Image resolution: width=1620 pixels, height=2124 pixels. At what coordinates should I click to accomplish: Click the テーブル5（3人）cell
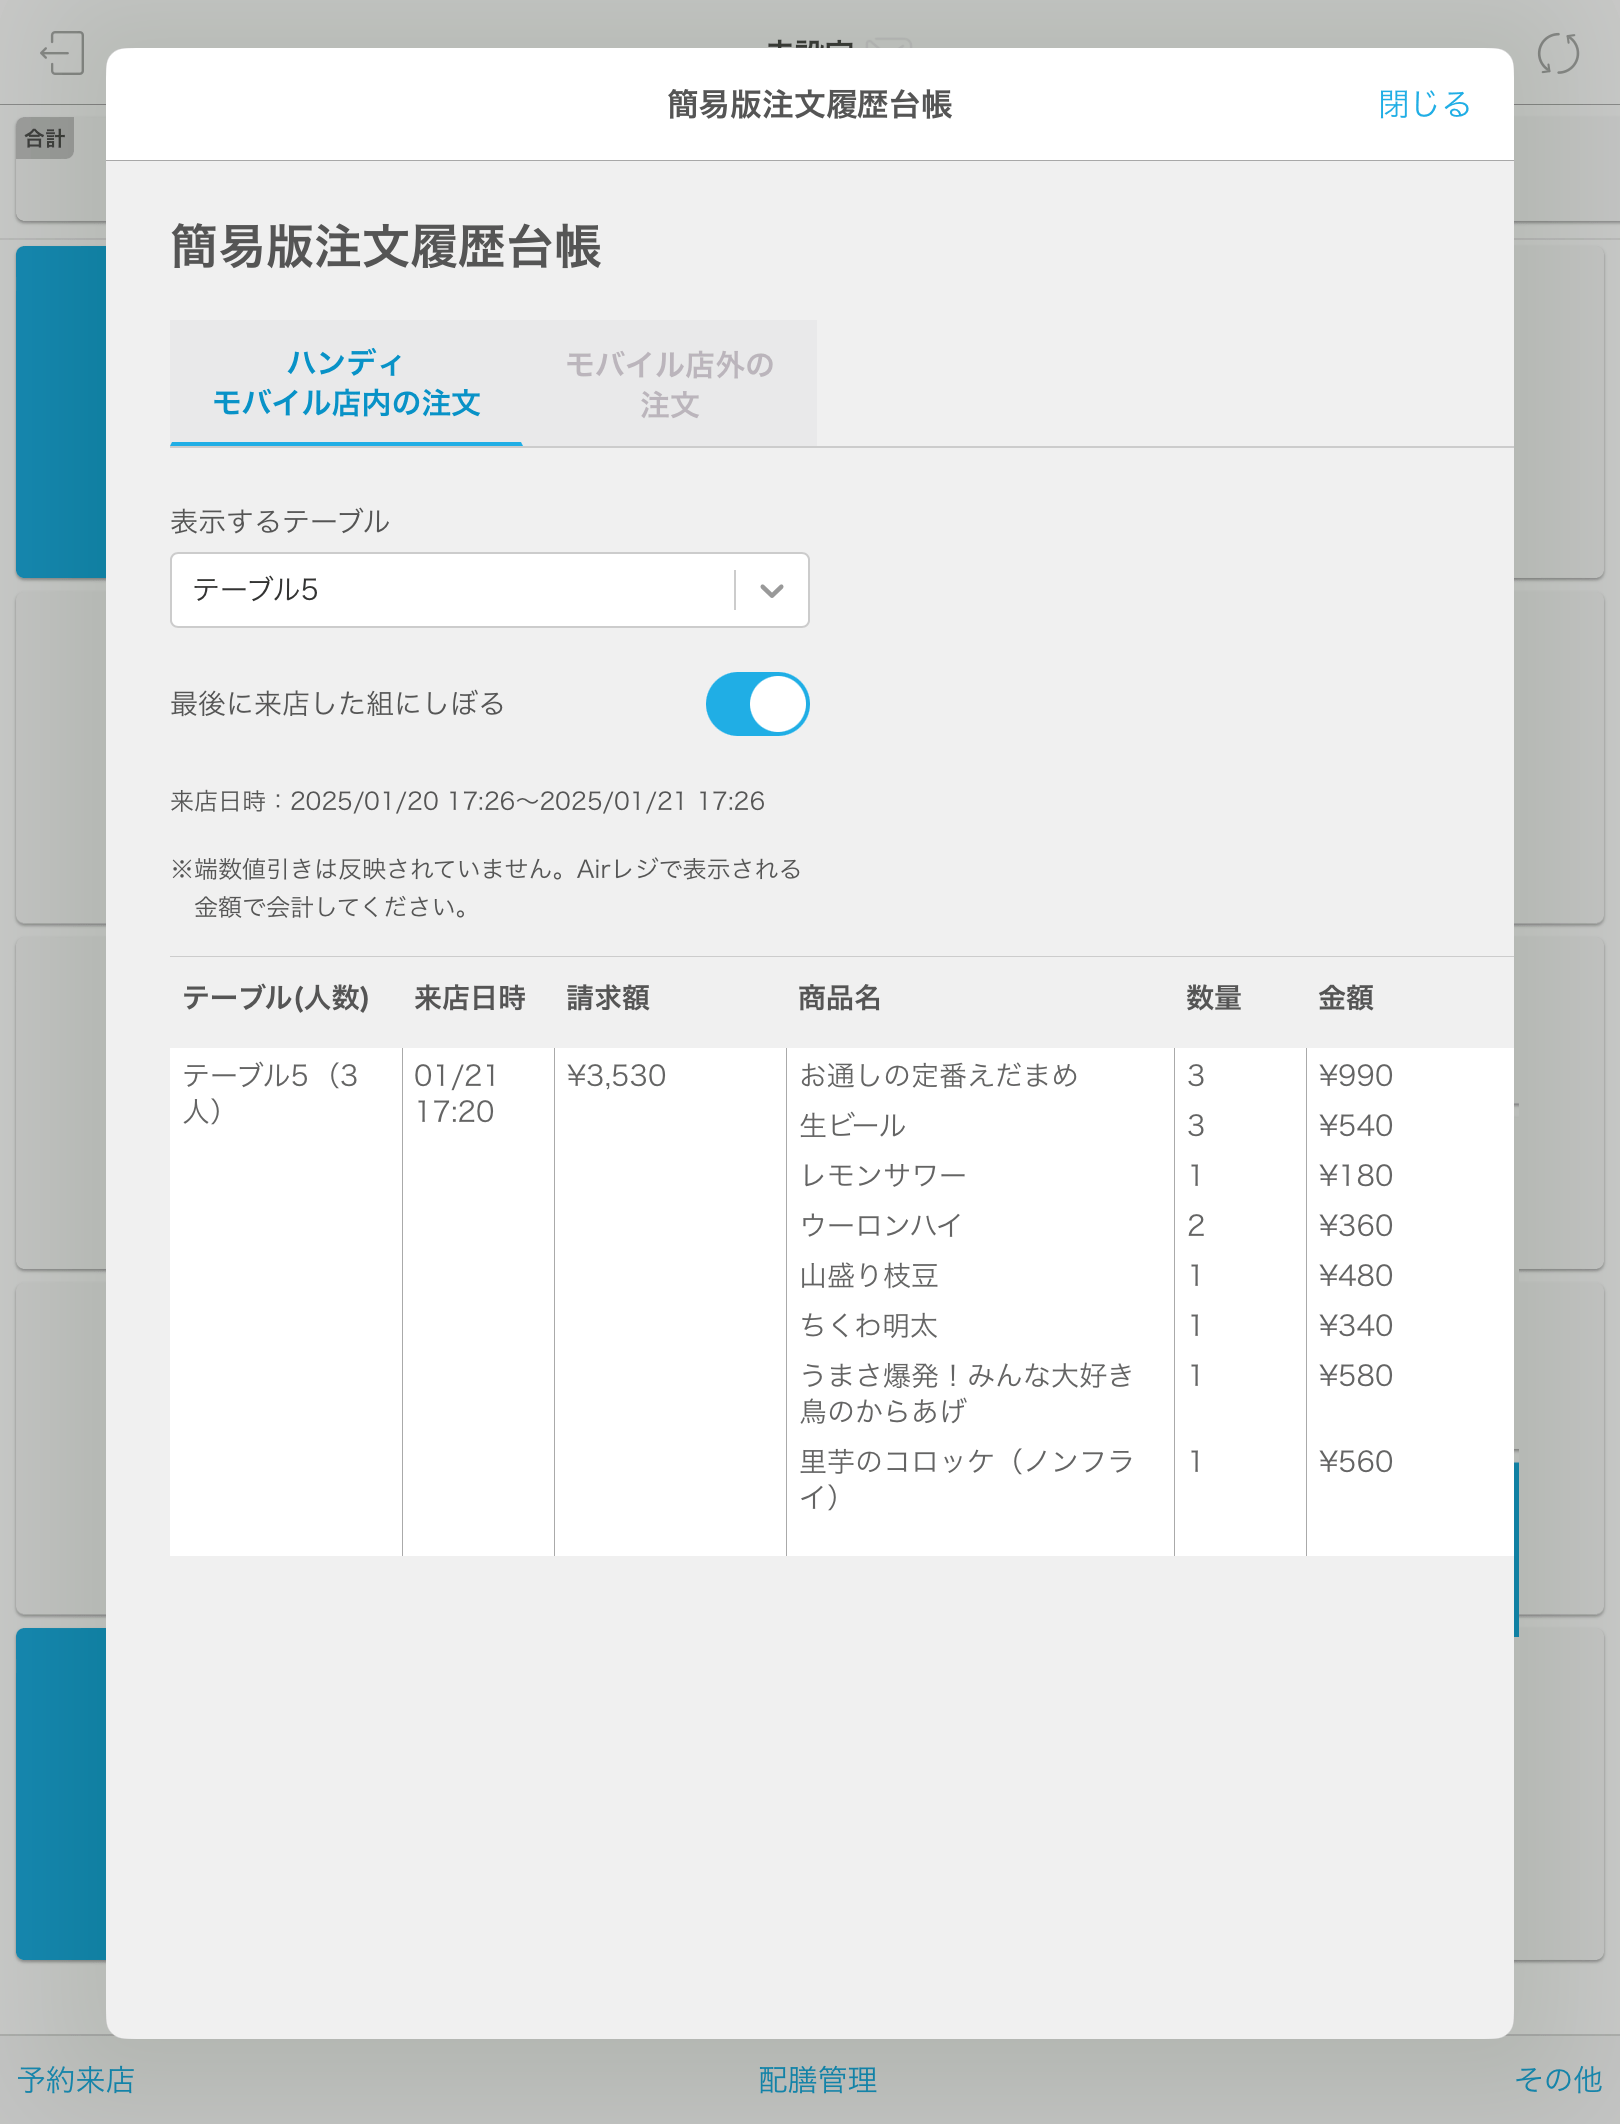pyautogui.click(x=270, y=1093)
